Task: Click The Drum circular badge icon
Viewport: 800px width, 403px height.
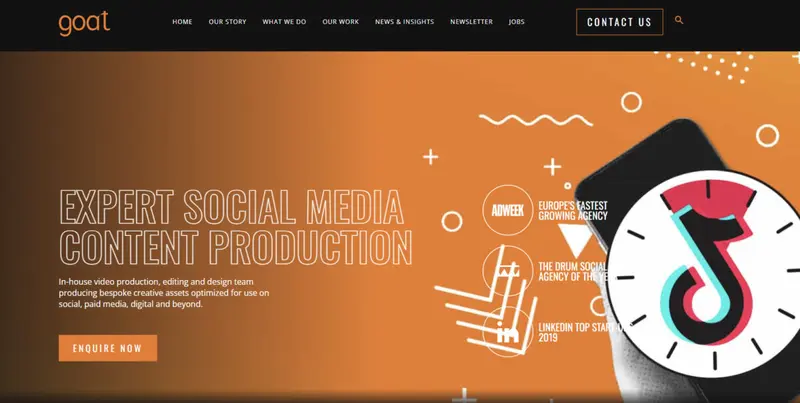Action: pos(504,268)
